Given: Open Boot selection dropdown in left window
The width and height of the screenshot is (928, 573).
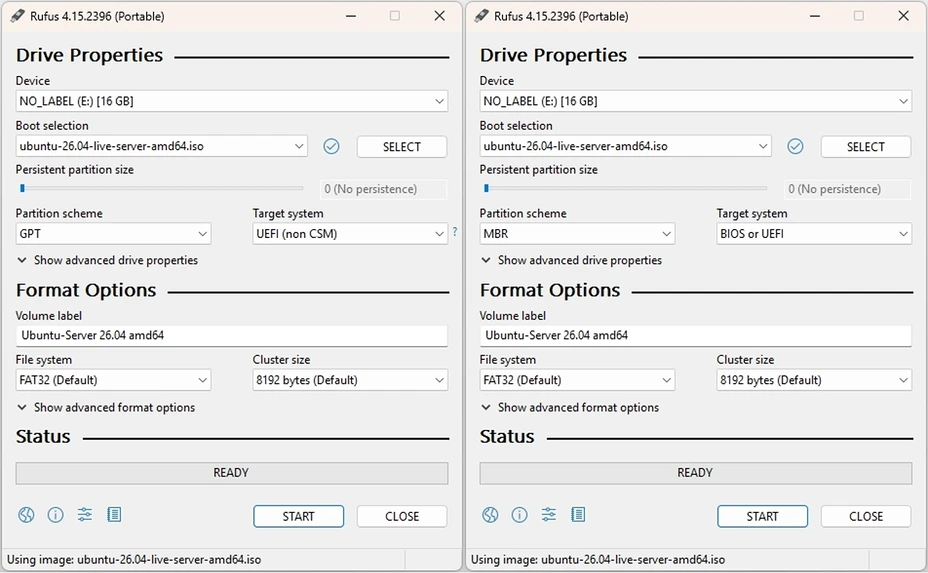Looking at the screenshot, I should coord(162,146).
